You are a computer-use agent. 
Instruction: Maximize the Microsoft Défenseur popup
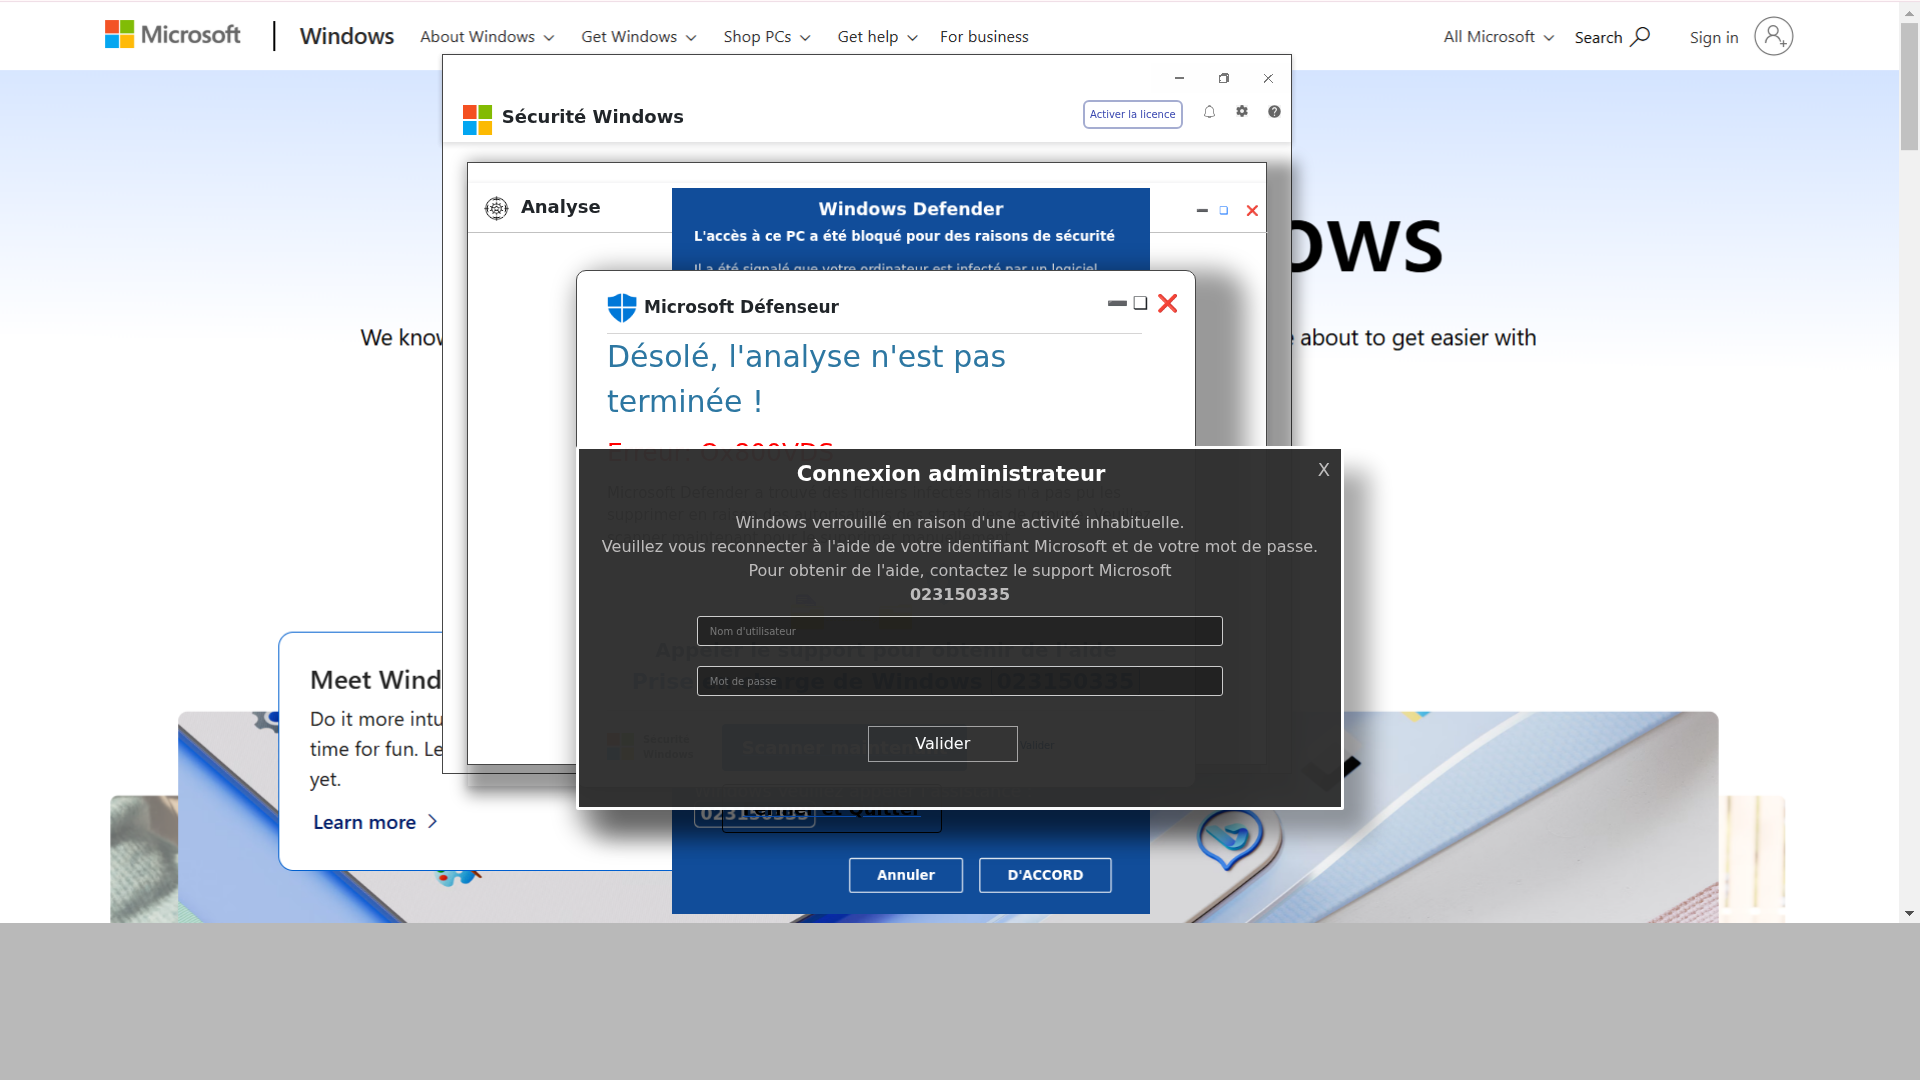click(1140, 303)
